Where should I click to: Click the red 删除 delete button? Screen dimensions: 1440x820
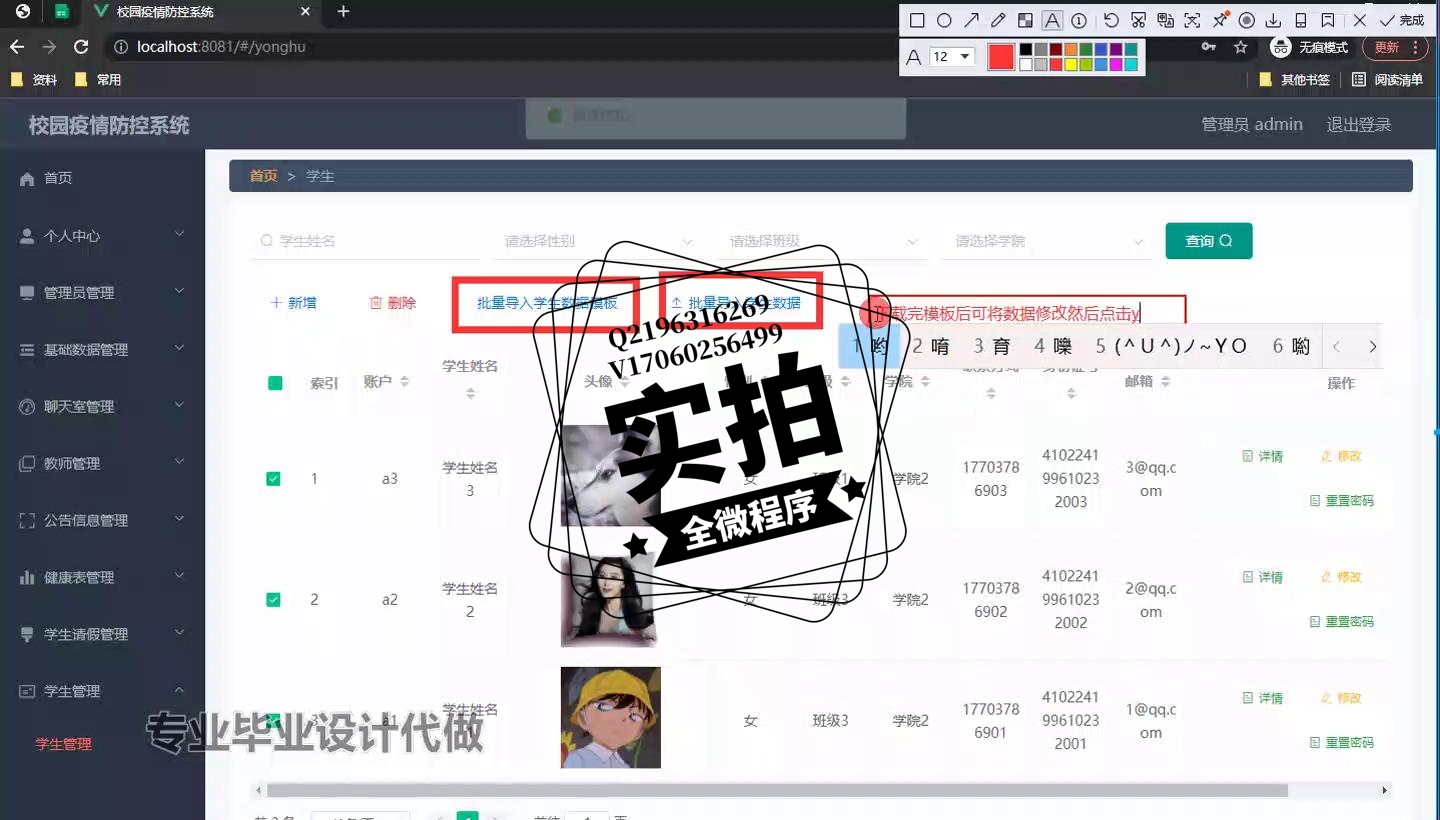click(x=392, y=303)
